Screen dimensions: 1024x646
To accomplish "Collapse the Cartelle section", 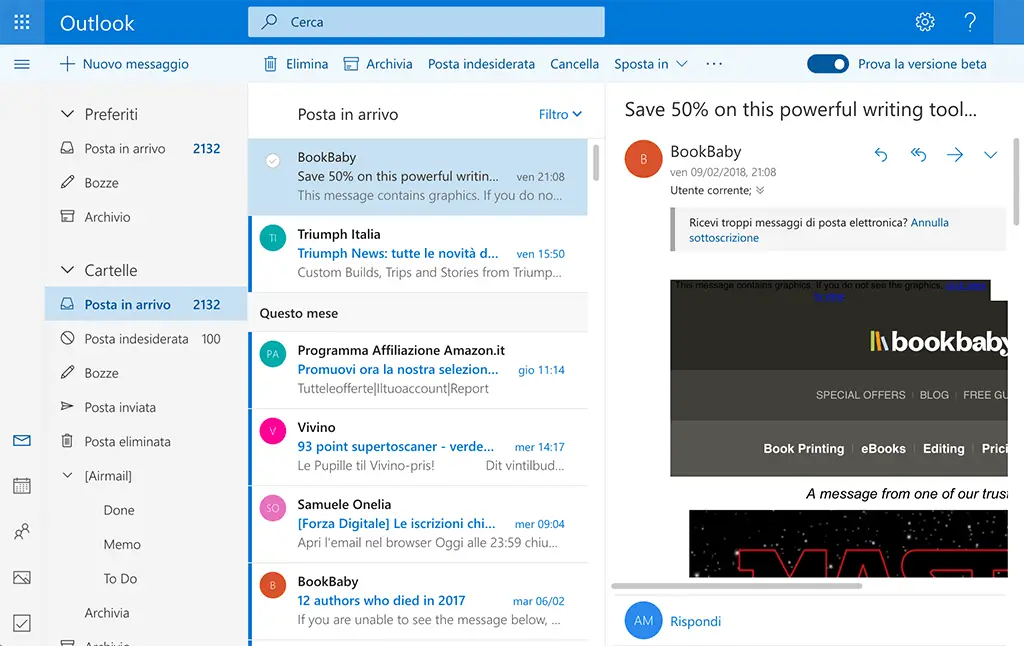I will click(67, 270).
